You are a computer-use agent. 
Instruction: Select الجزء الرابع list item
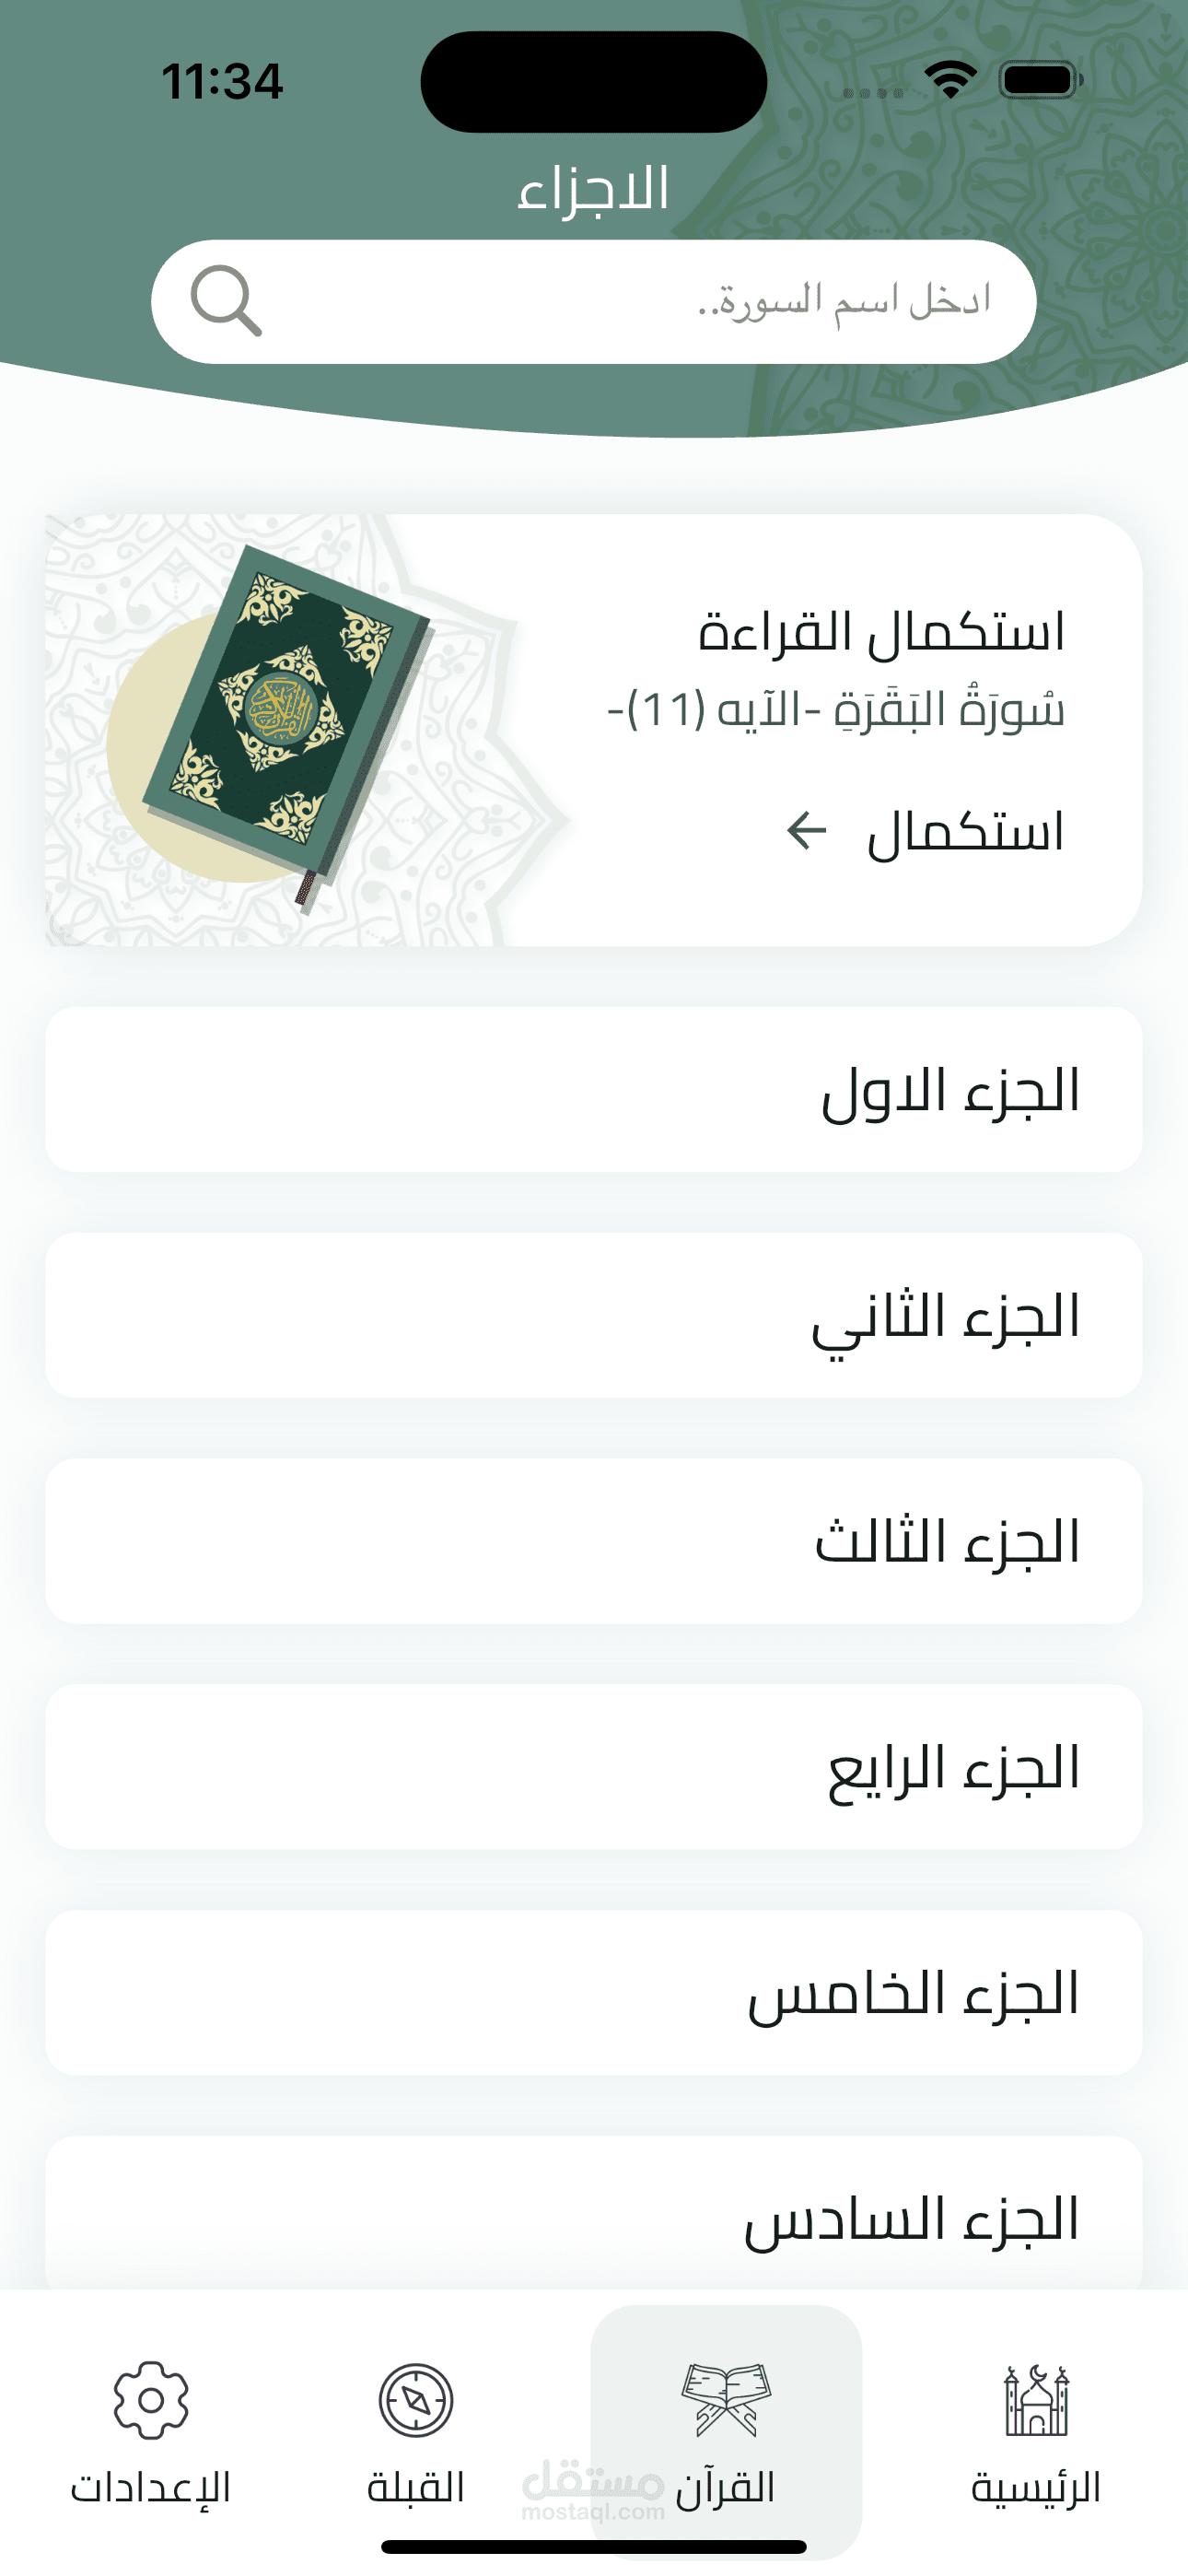594,1767
